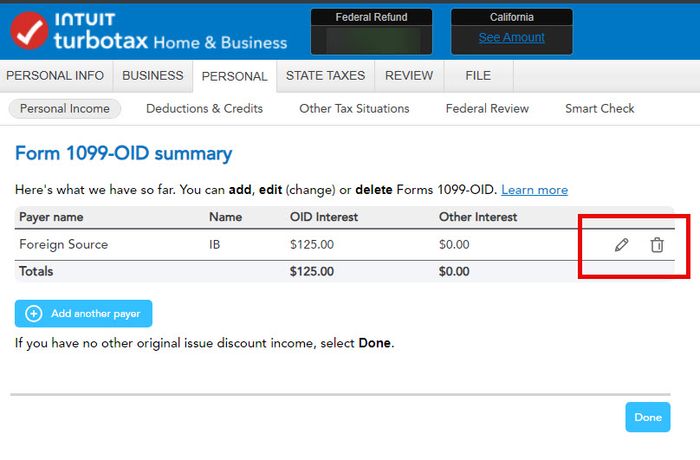Switch to the FILE tab
Image resolution: width=700 pixels, height=460 pixels.
[x=478, y=76]
